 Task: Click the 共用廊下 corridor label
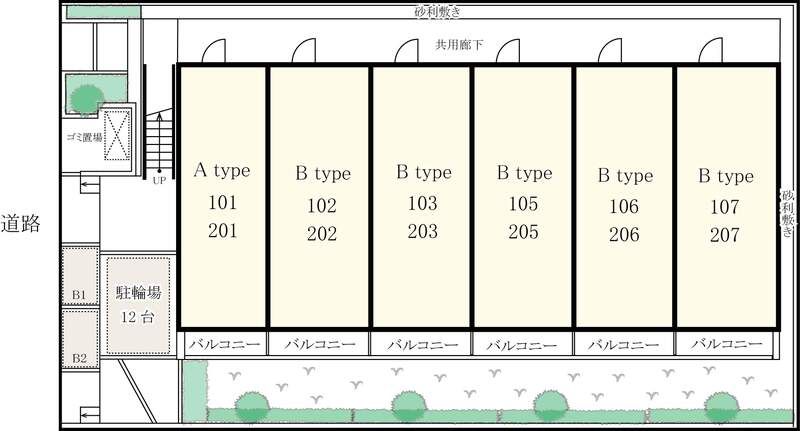pos(459,45)
